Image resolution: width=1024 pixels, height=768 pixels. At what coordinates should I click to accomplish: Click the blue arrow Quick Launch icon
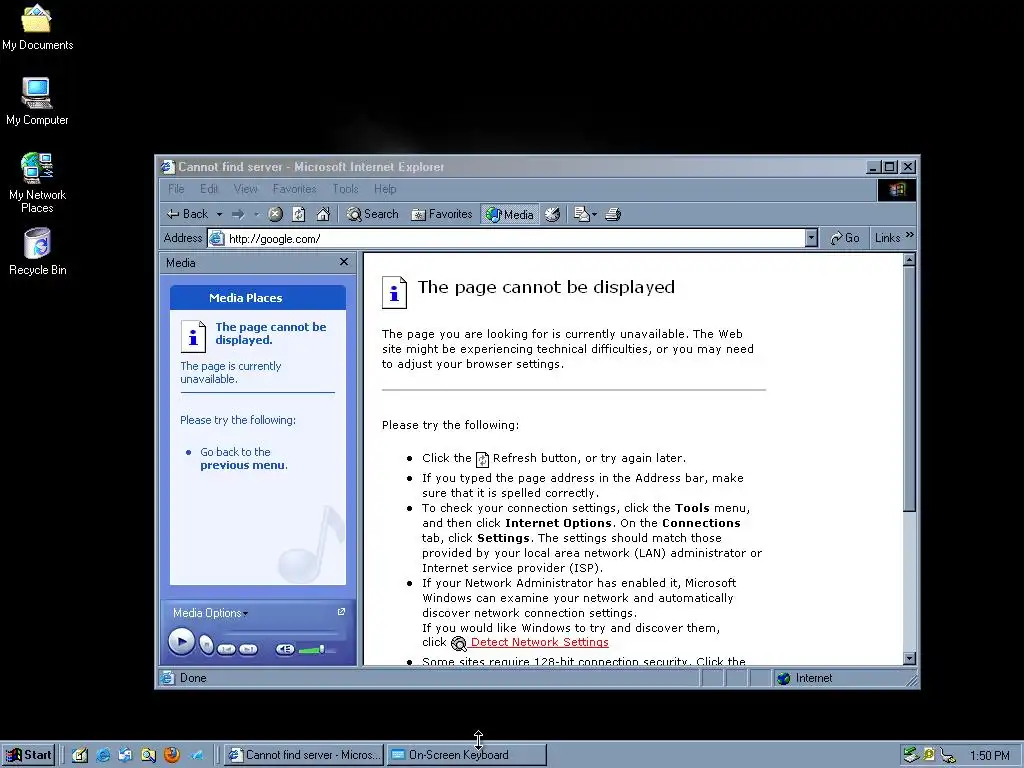point(196,755)
